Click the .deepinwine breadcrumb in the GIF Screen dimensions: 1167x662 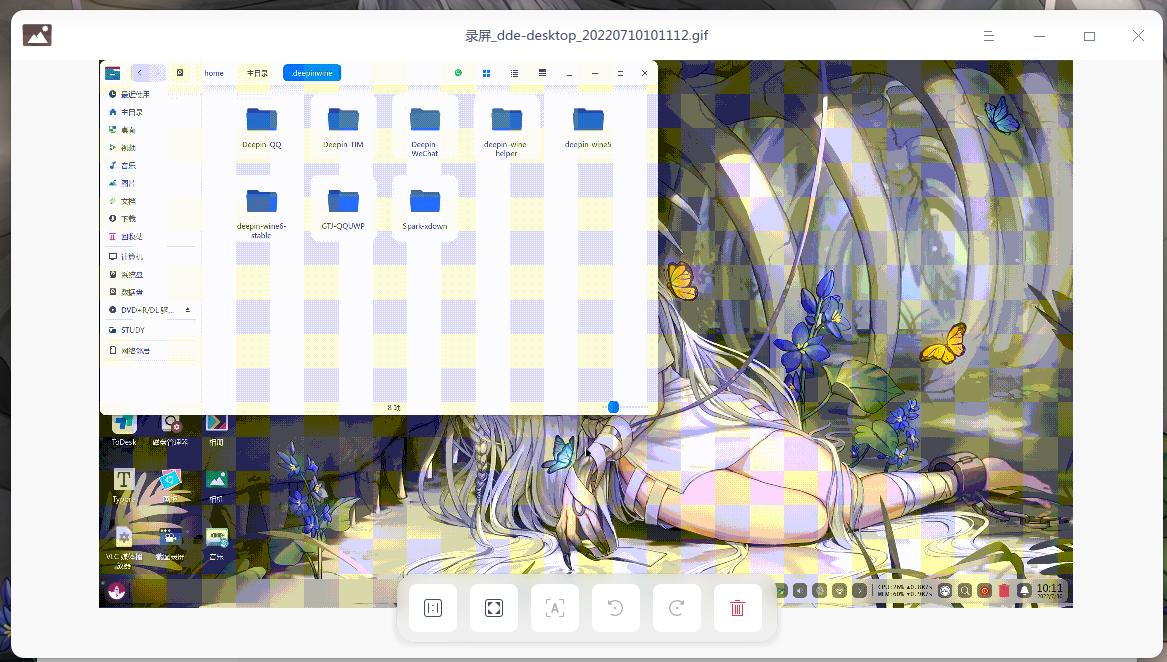pos(312,73)
